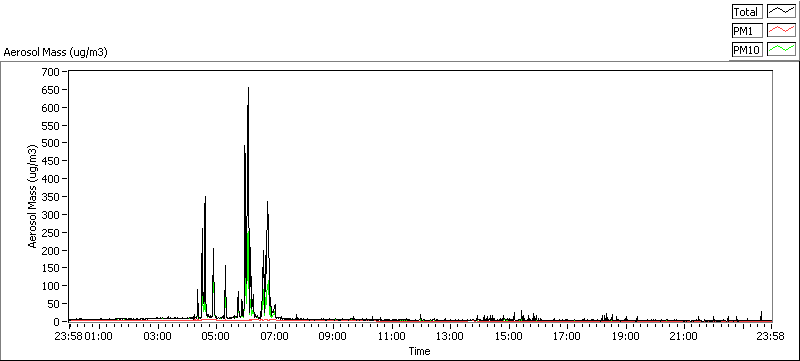Click the x-axis label Time
The image size is (800, 361).
(419, 351)
